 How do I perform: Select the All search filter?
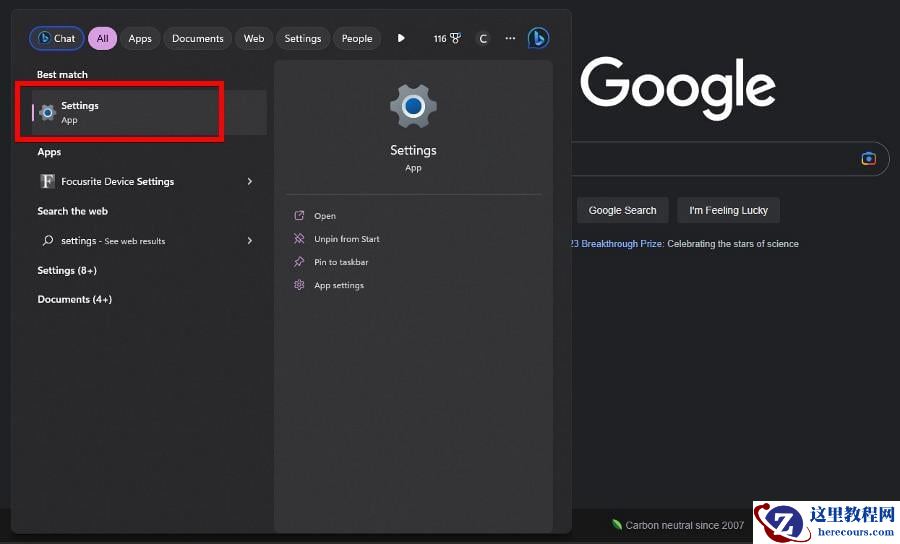(x=103, y=38)
